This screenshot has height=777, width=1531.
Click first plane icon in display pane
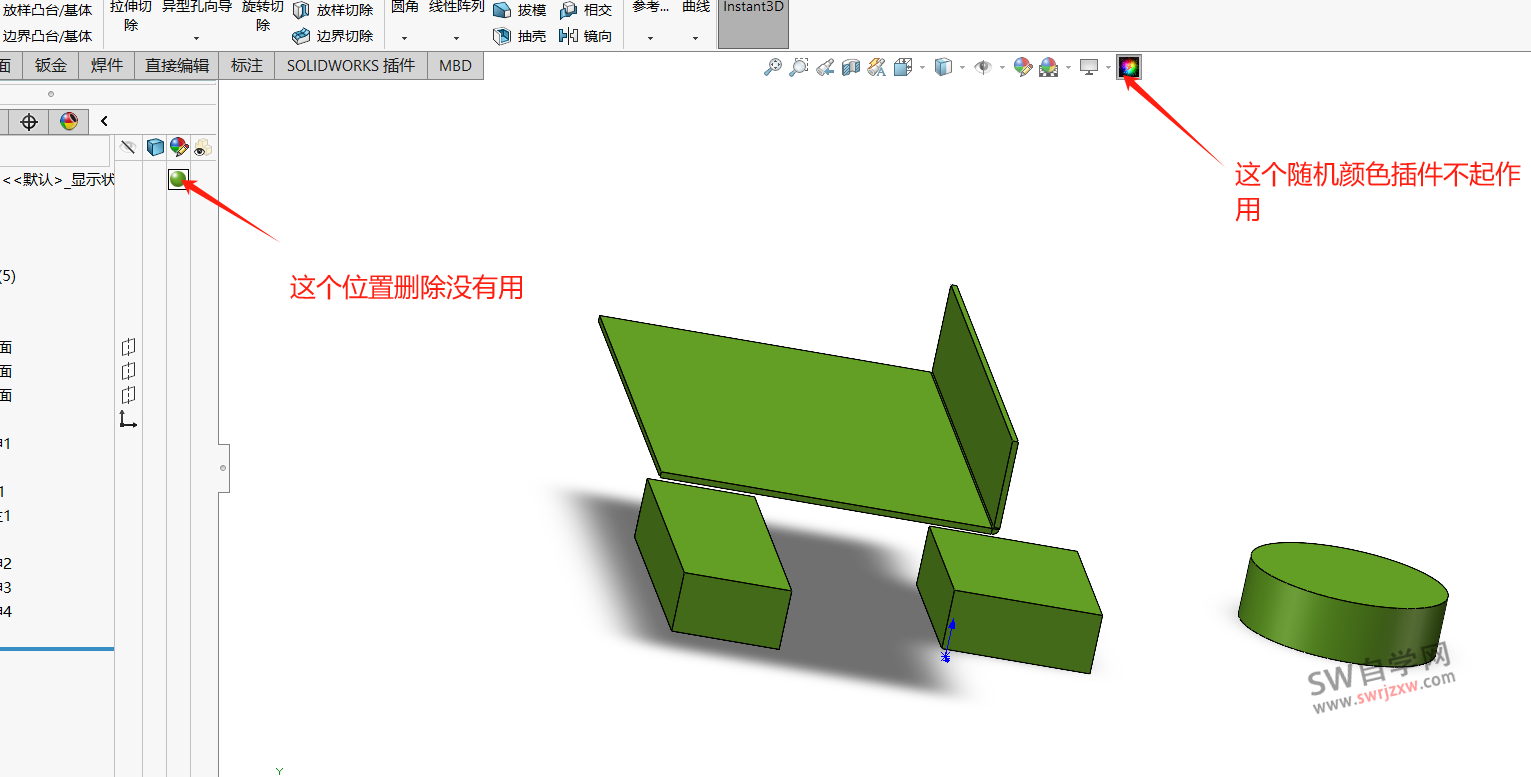pyautogui.click(x=128, y=347)
